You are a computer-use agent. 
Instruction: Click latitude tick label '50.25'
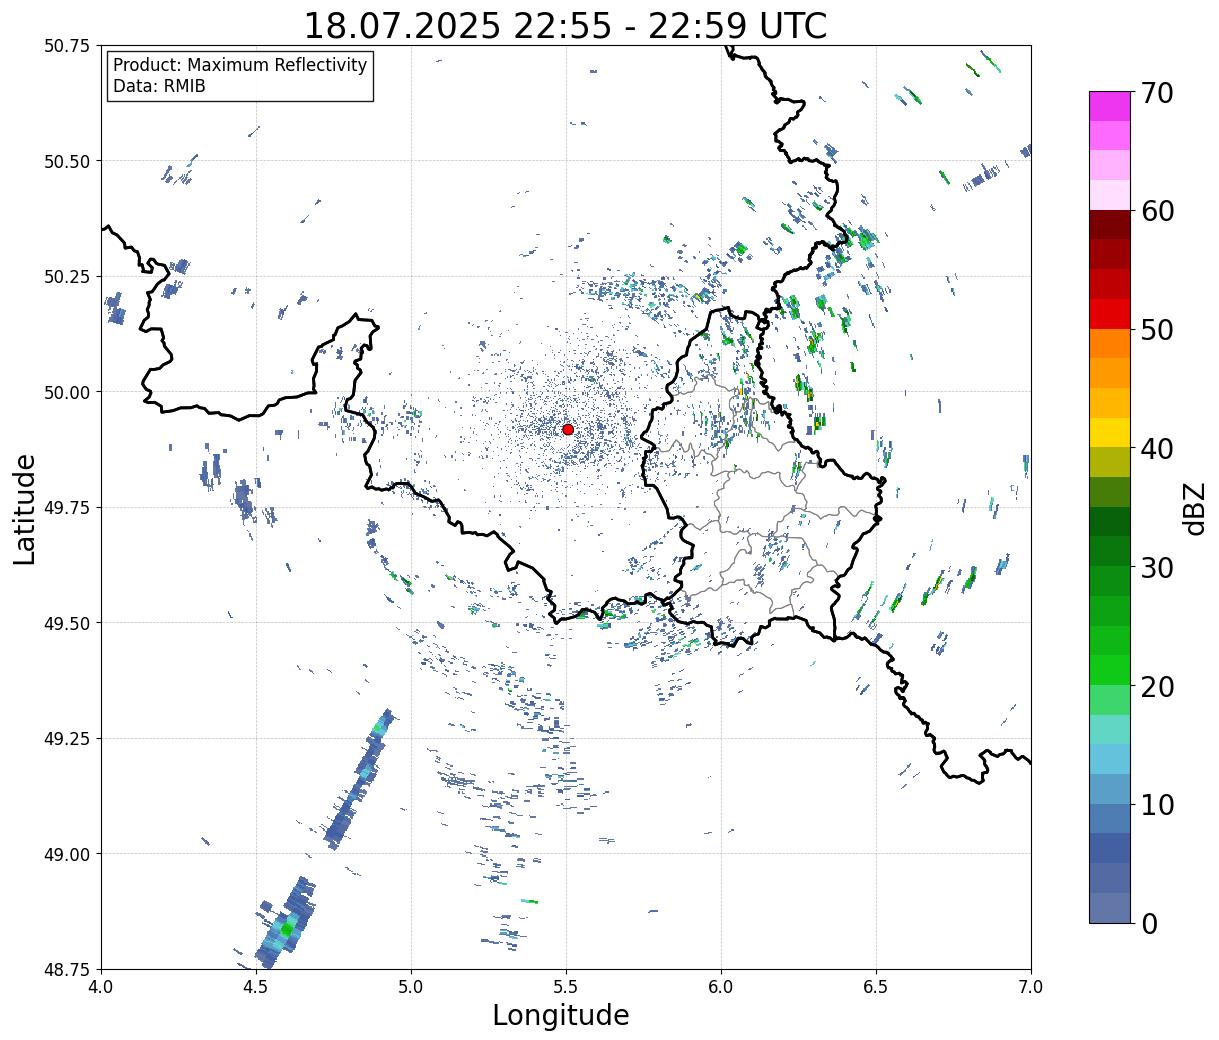(67, 277)
